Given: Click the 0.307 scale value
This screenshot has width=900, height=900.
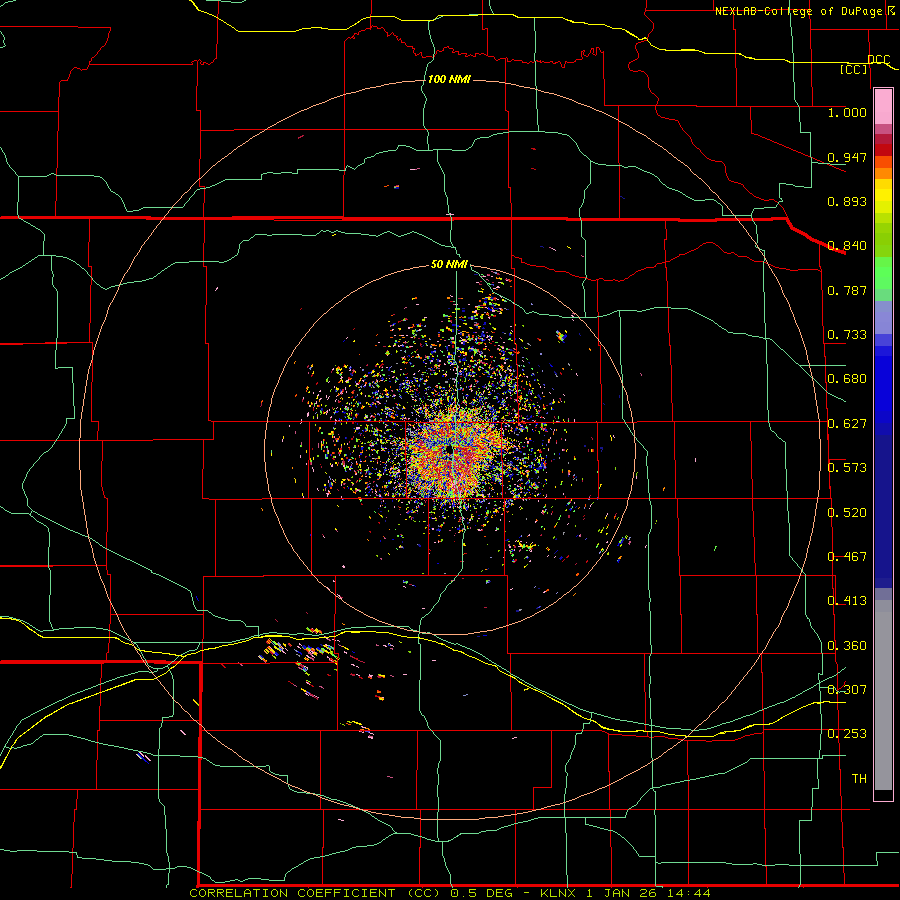Looking at the screenshot, I should click(x=847, y=690).
